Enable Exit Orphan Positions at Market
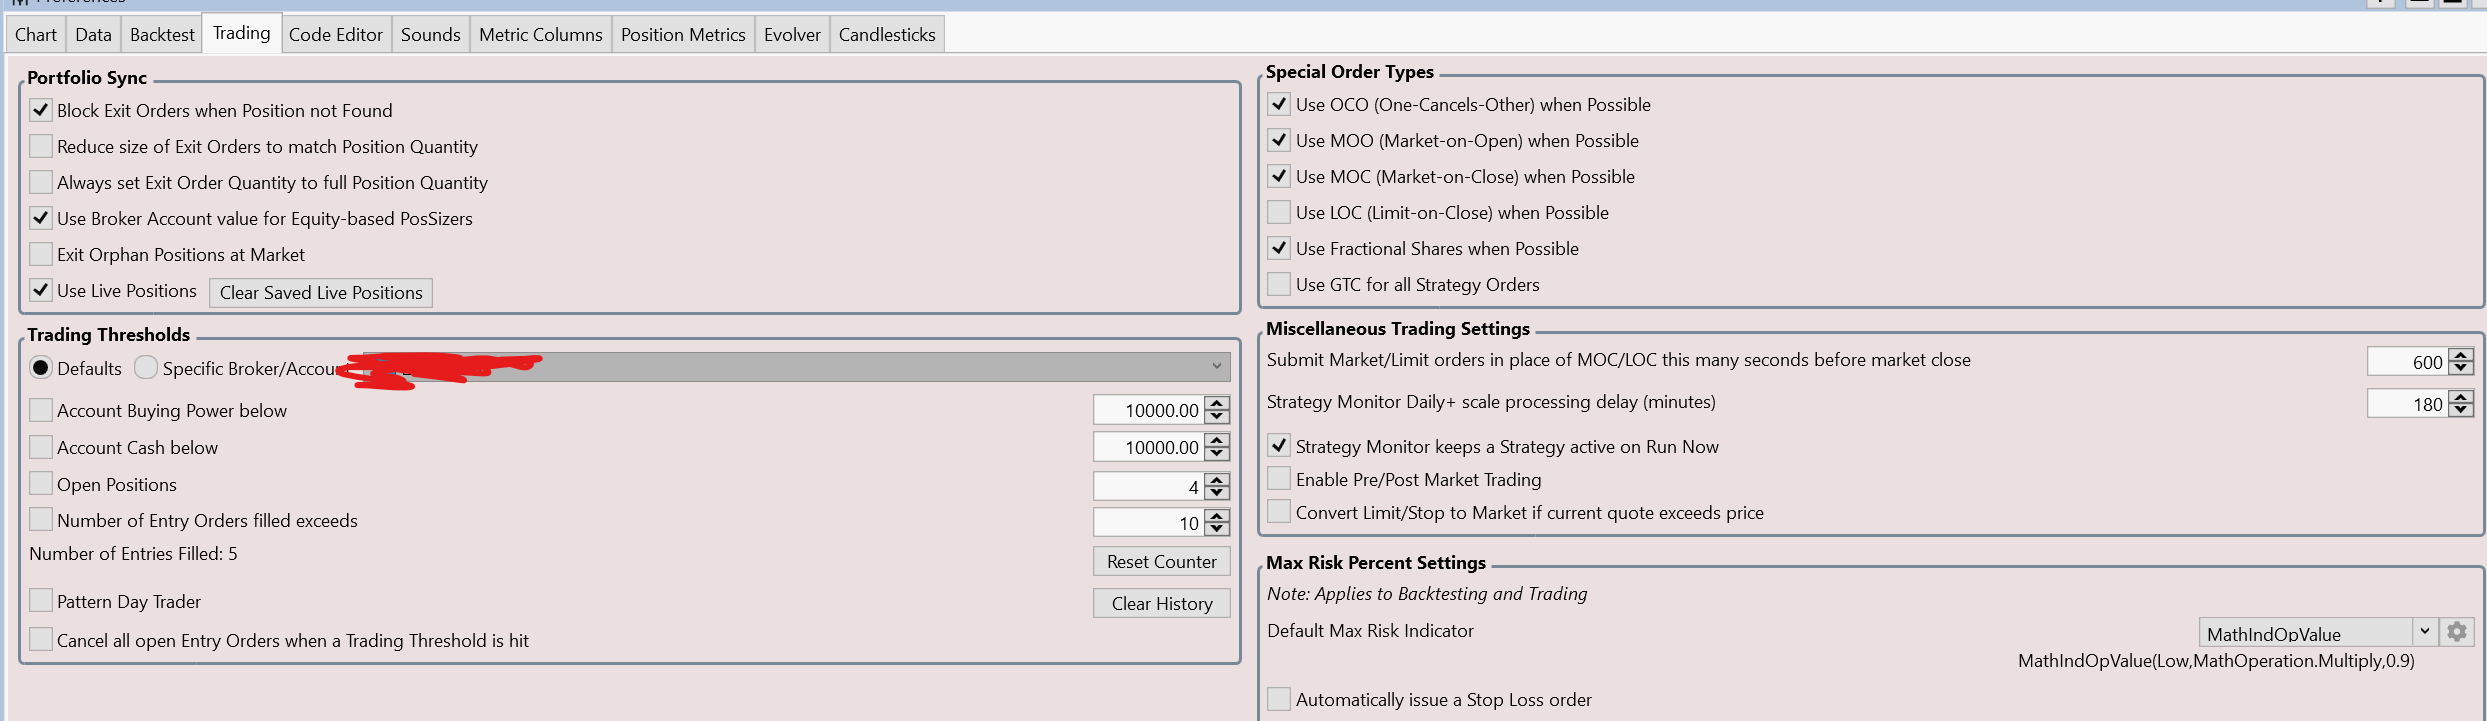 (41, 254)
